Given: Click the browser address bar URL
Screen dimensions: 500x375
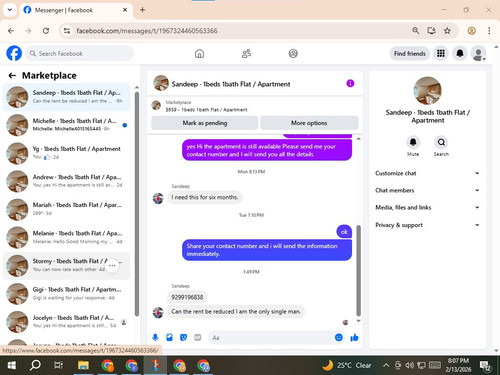Looking at the screenshot, I should (147, 31).
